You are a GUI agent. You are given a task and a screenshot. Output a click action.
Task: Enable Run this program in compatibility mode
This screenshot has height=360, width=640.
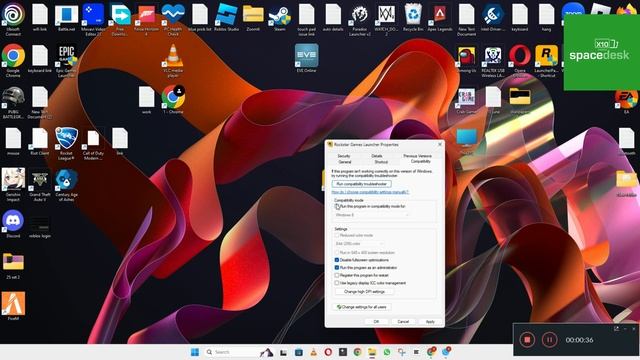tap(337, 207)
